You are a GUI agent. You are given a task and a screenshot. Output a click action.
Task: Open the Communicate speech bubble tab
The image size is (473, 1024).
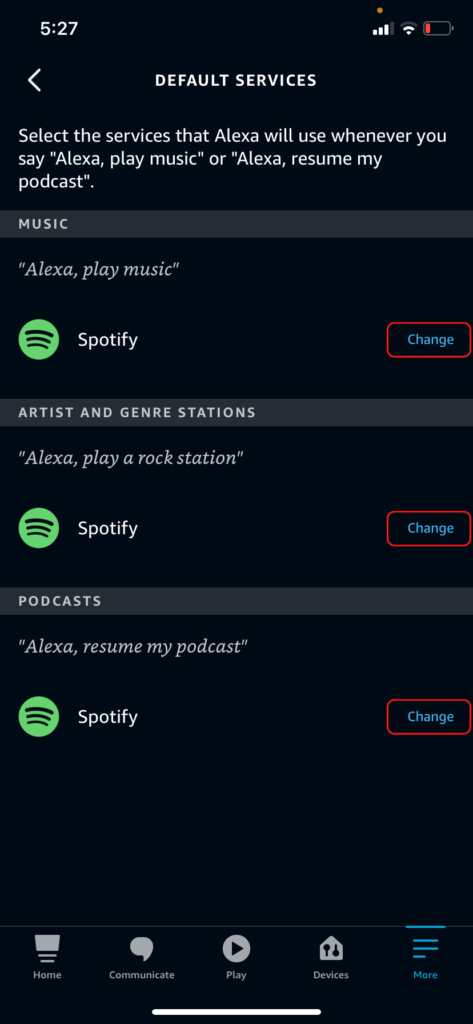[x=142, y=957]
